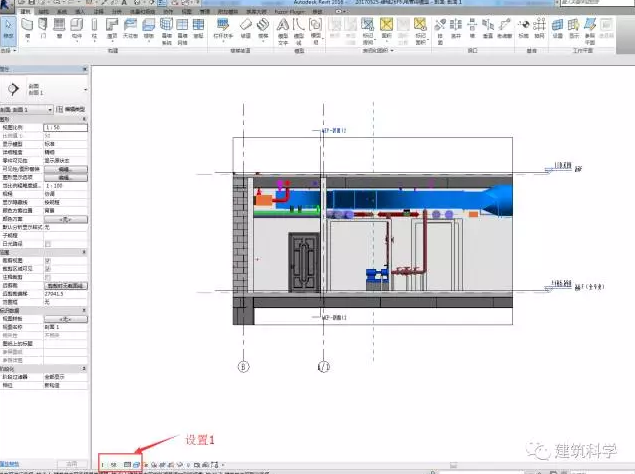Open the Fuzor Plugin ribbon tab
This screenshot has height=474, width=635.
point(290,11)
